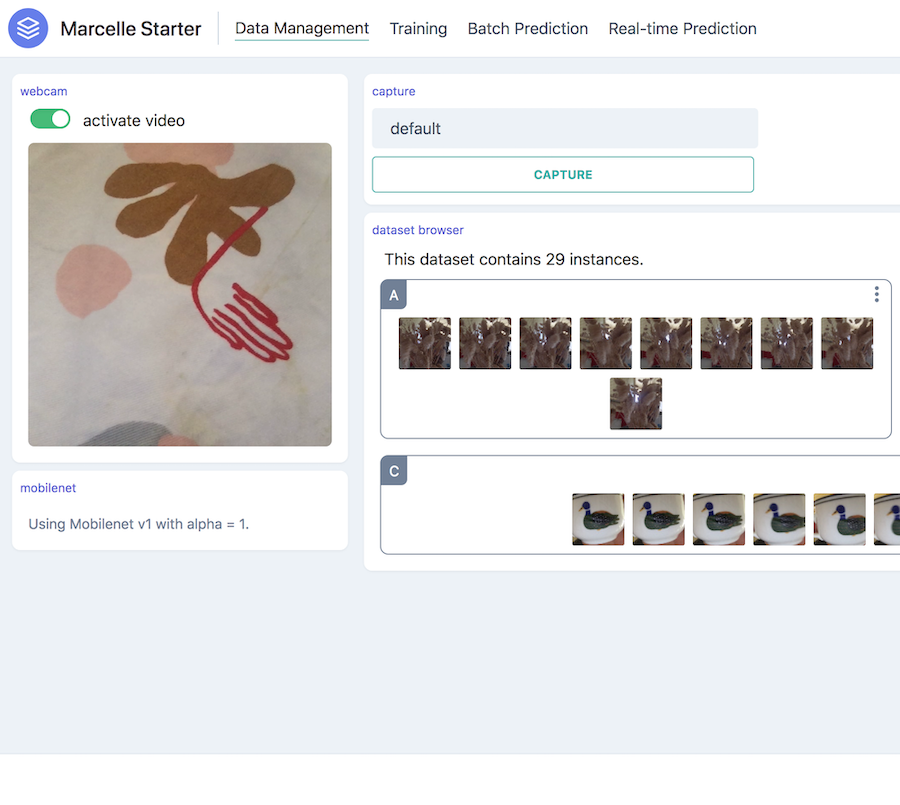Select the fifth duck mug thumbnail in class C
Viewport: 900px width, 805px height.
839,519
